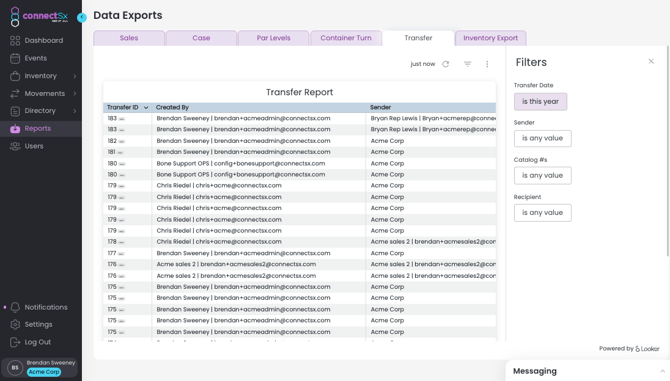Viewport: 670px width, 381px height.
Task: Expand the Movements submenu chevron
Action: (x=75, y=94)
